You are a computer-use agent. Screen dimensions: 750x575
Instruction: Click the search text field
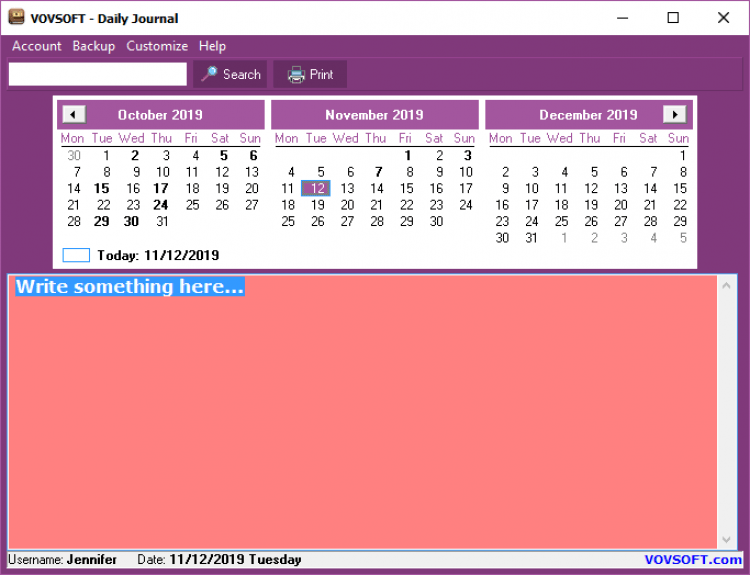click(98, 74)
